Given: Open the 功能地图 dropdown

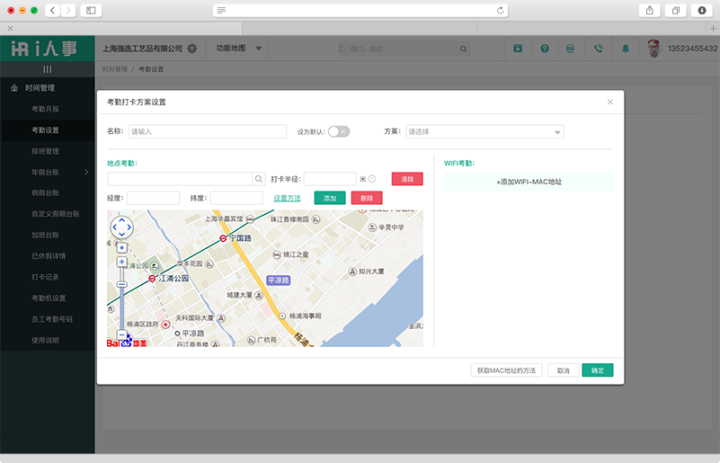Looking at the screenshot, I should click(239, 48).
